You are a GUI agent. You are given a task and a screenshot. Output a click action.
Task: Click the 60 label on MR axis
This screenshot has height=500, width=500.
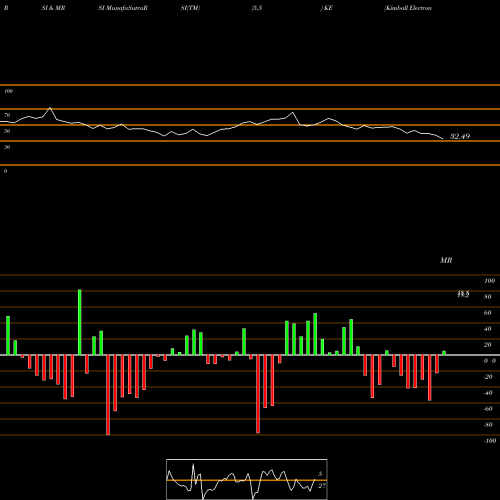coord(488,313)
